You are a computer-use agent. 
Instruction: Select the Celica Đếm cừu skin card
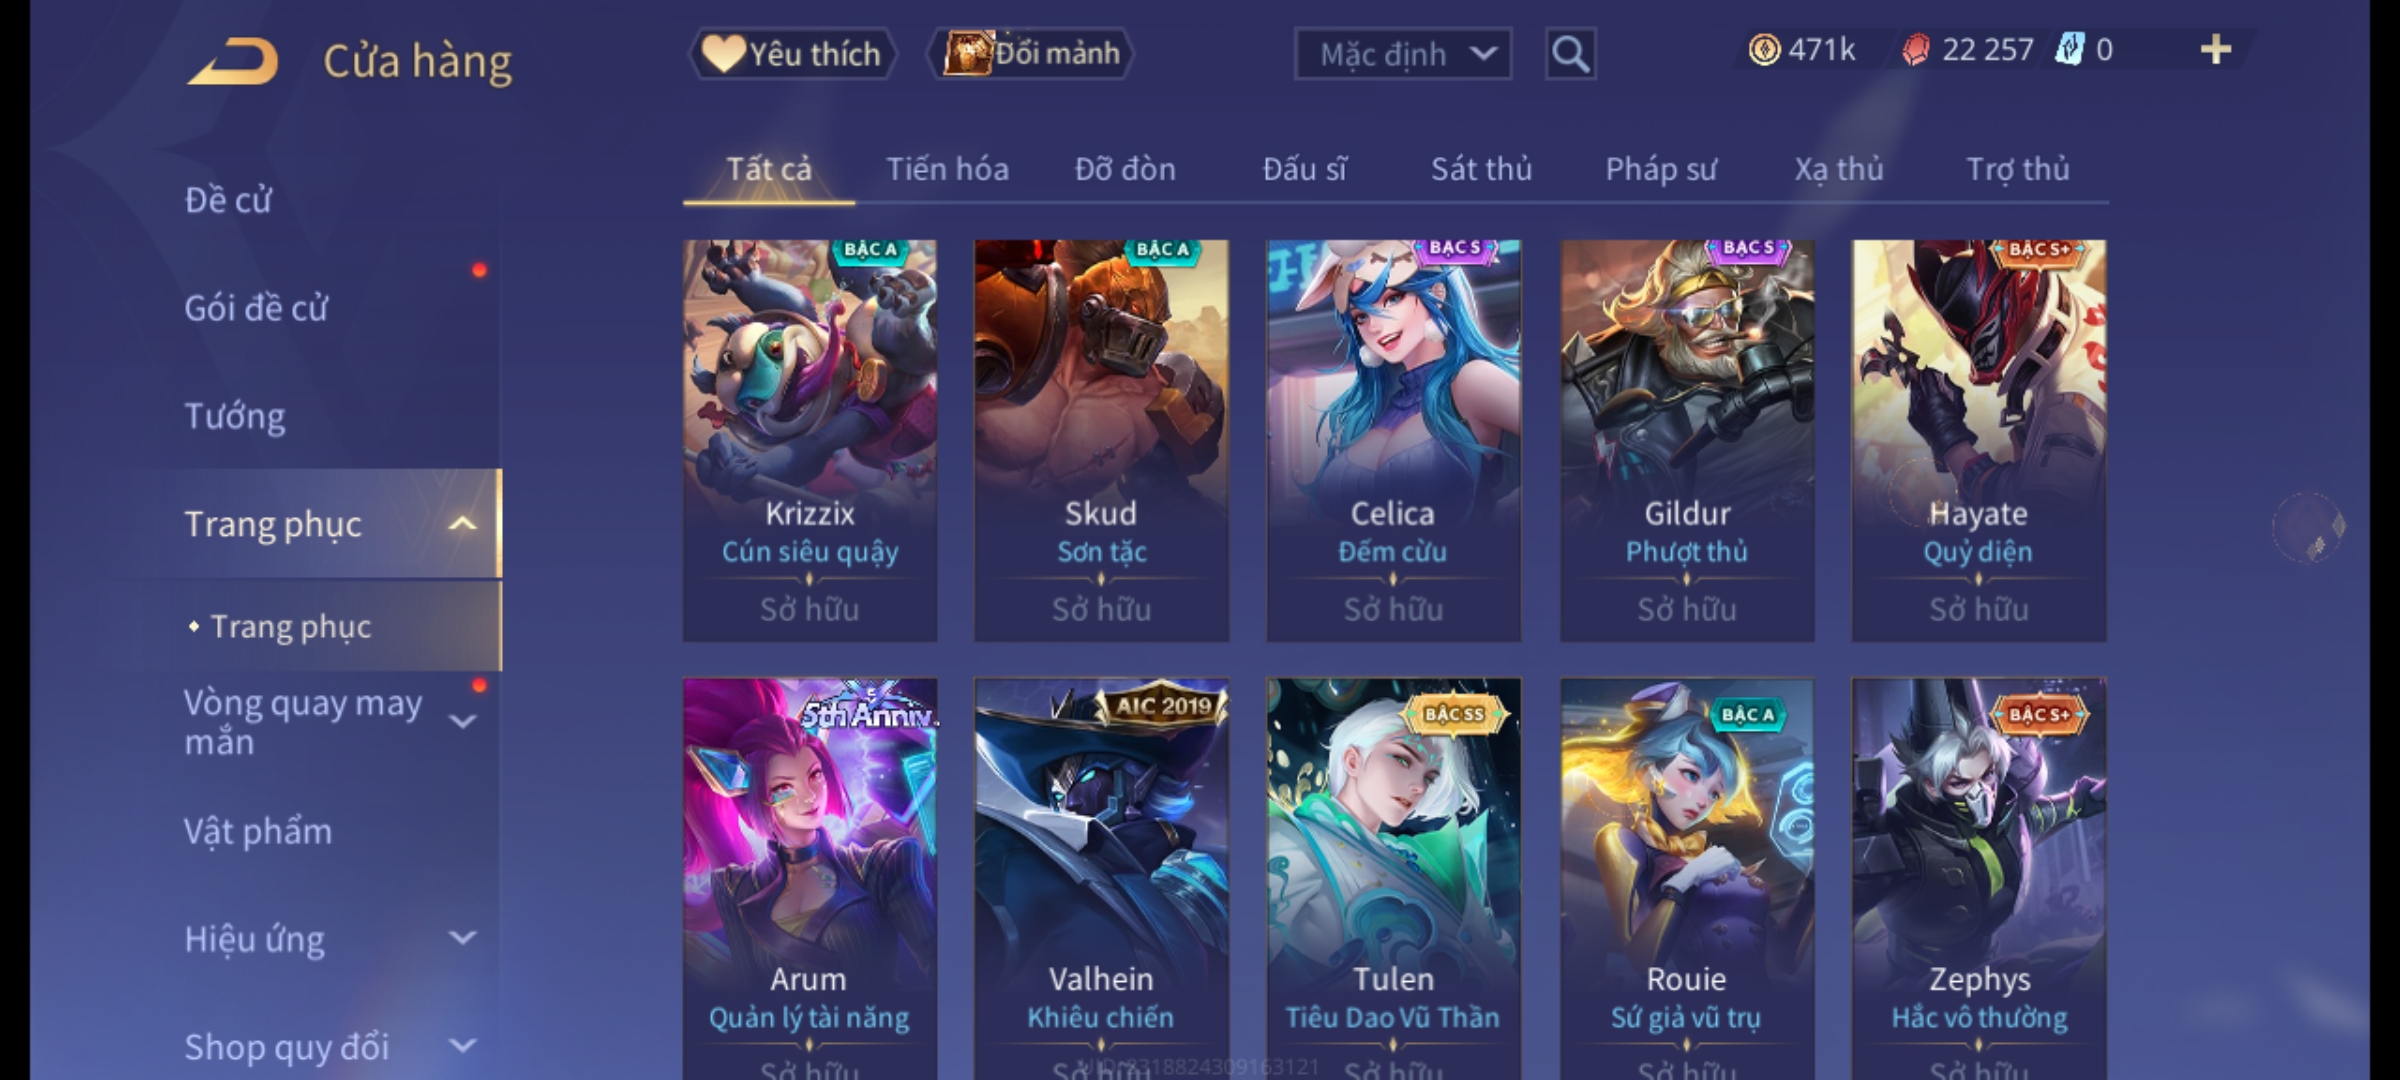click(x=1394, y=440)
